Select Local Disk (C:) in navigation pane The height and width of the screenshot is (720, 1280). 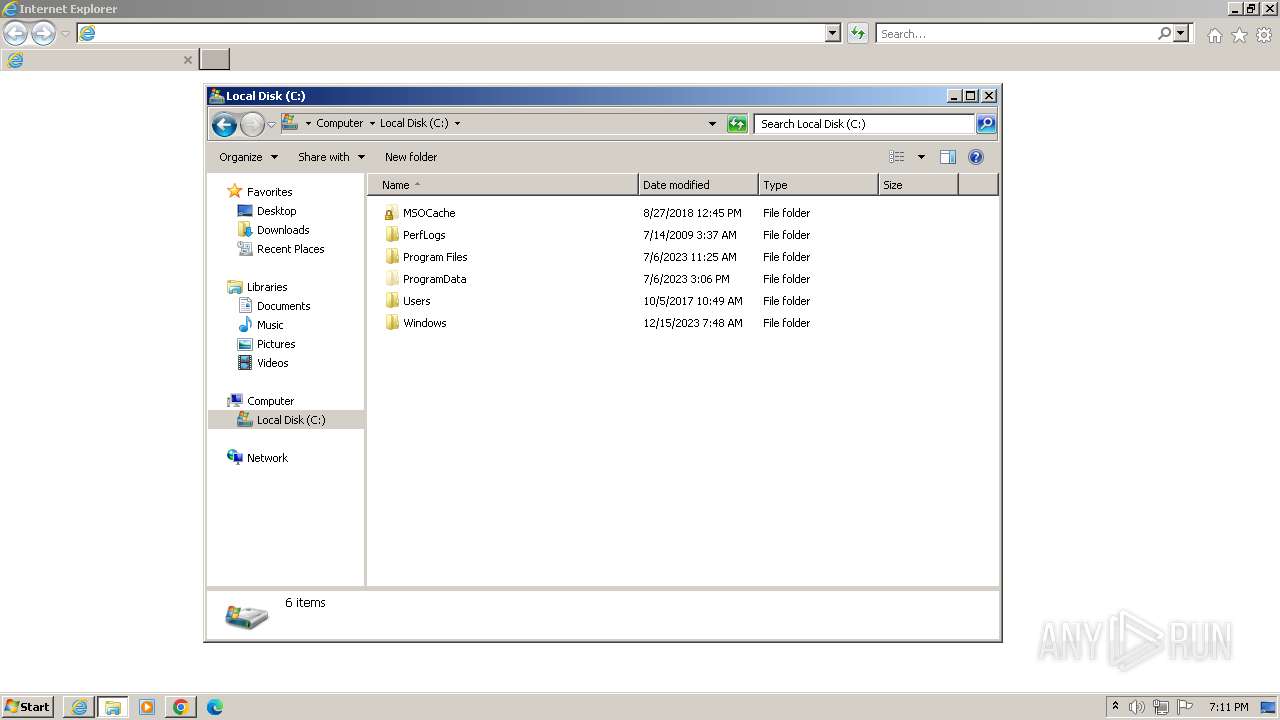pyautogui.click(x=286, y=420)
